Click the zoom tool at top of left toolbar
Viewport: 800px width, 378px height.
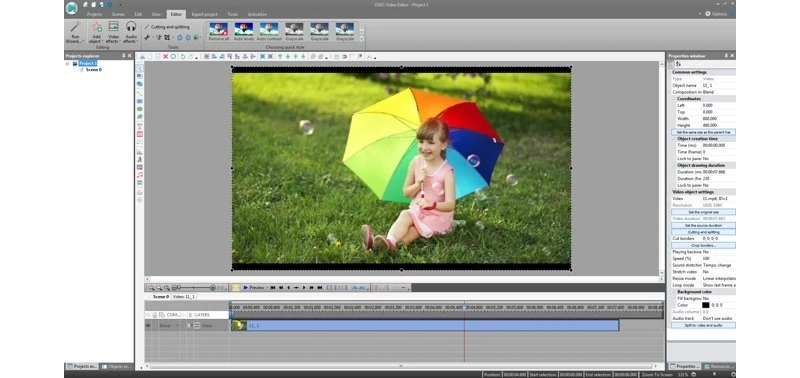click(140, 68)
